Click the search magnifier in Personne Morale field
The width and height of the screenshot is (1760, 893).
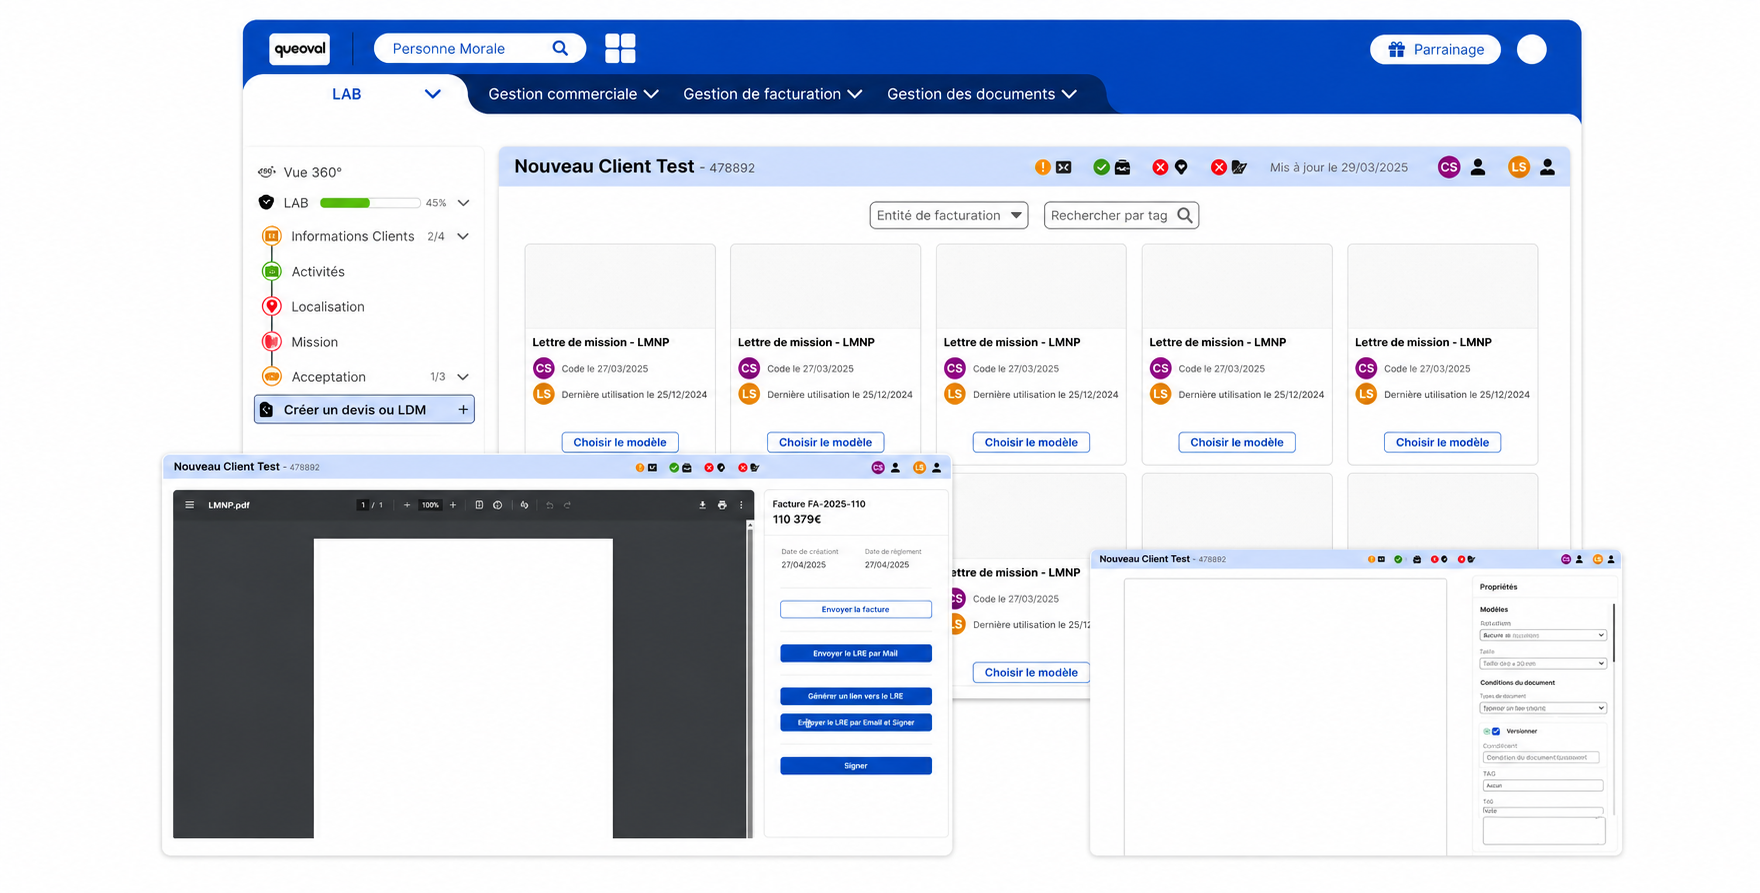560,48
